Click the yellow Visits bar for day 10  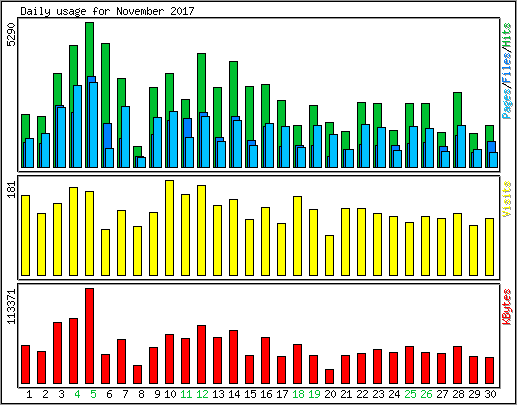coord(169,228)
